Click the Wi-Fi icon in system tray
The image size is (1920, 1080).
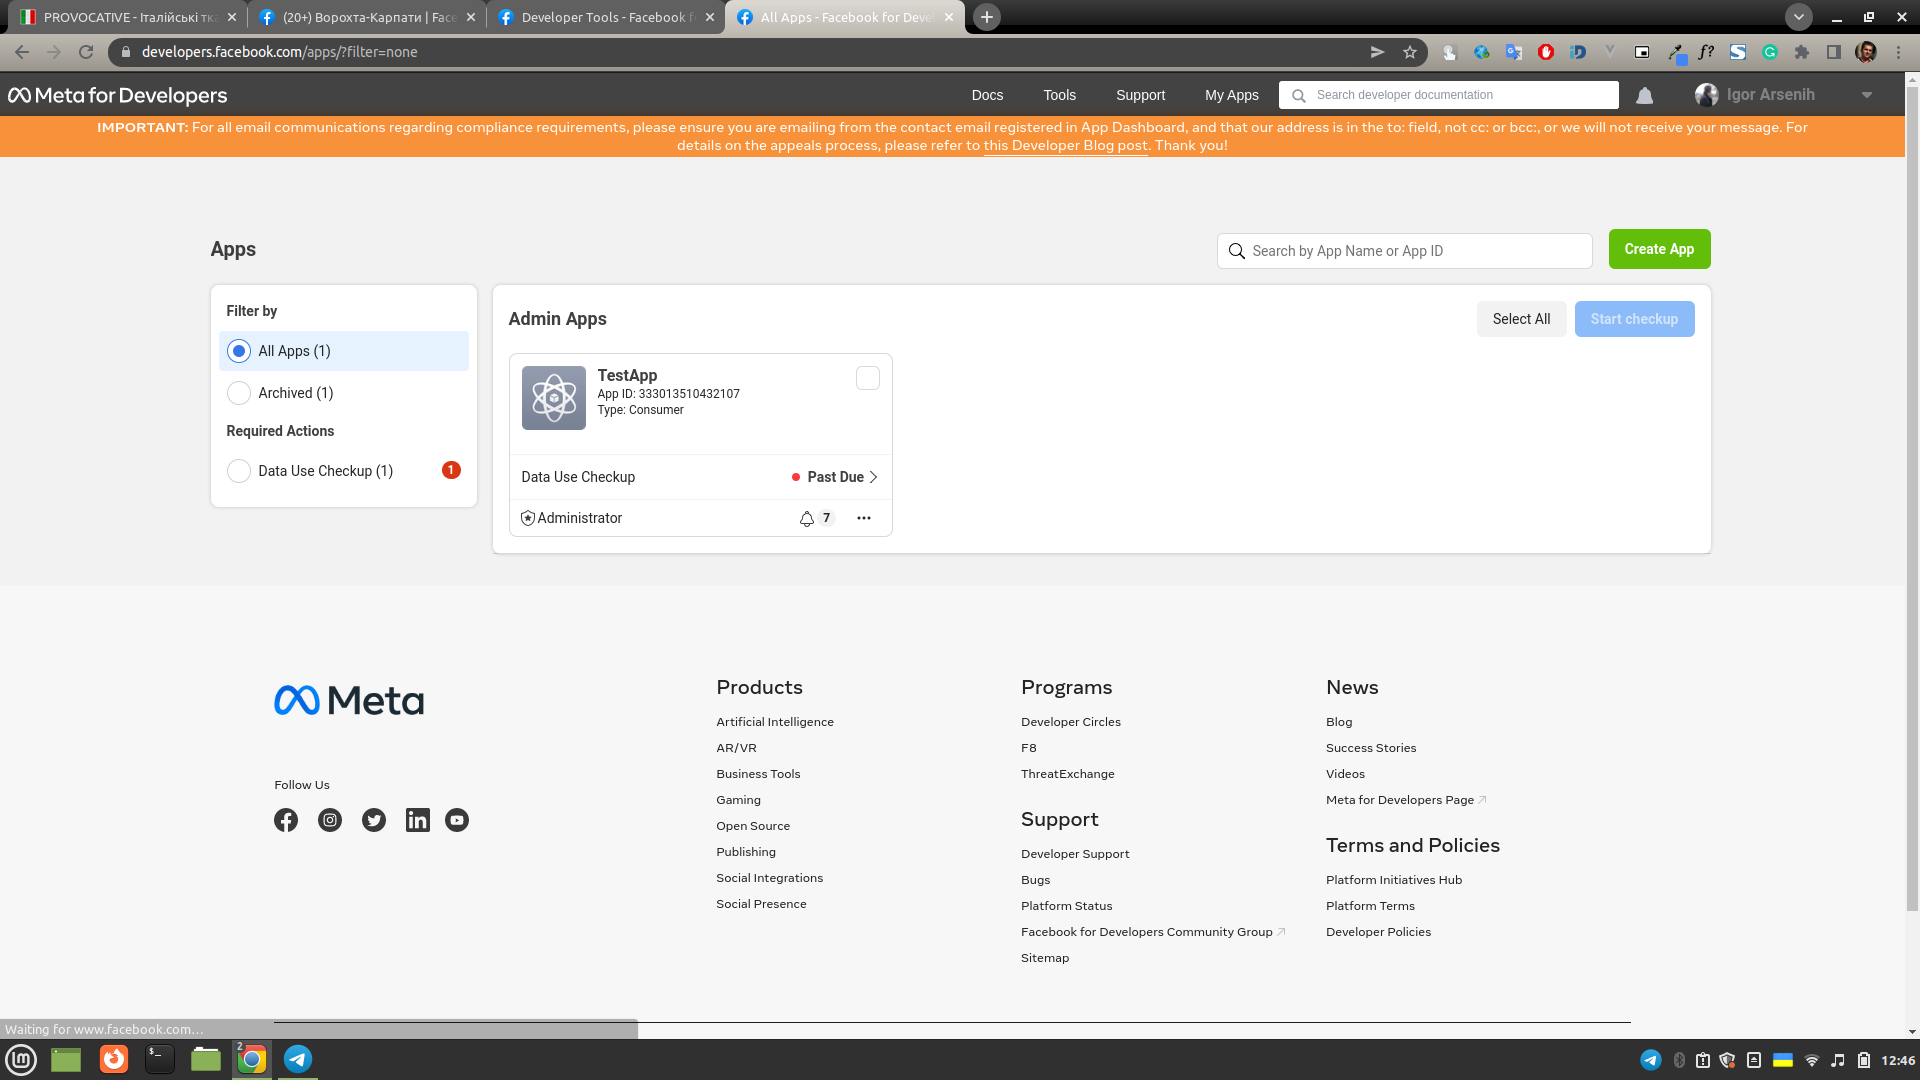[1811, 1060]
